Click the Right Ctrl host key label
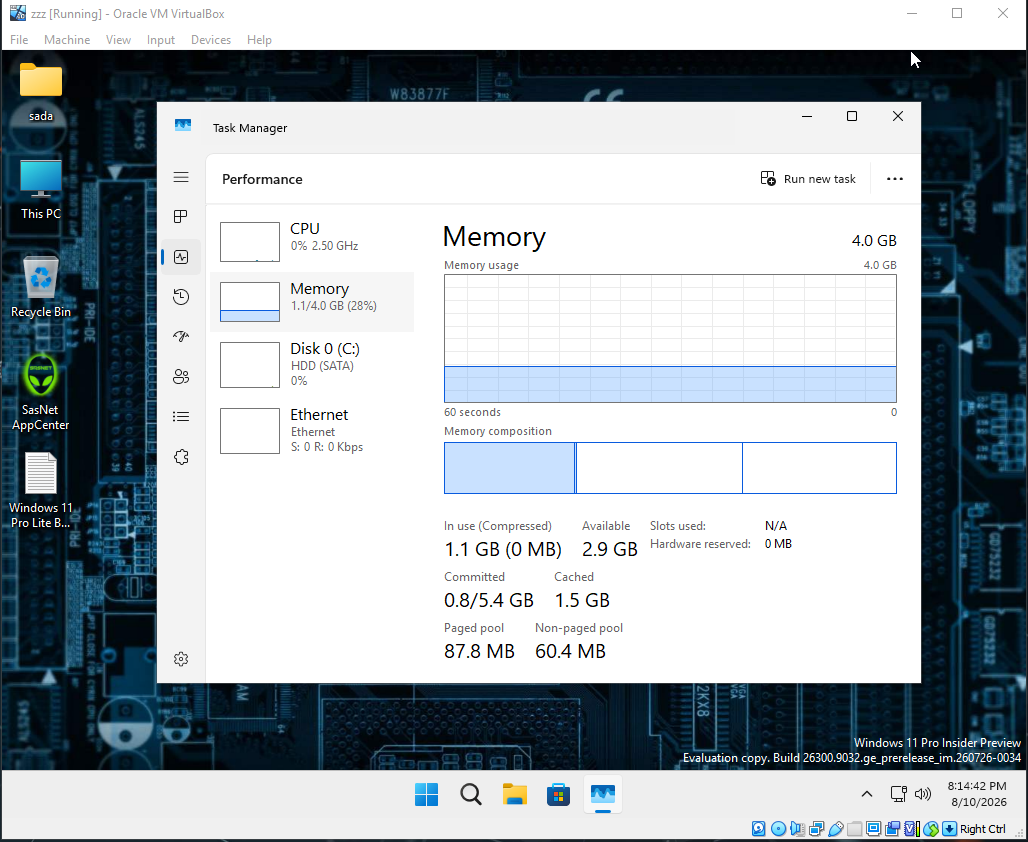1028x842 pixels. click(983, 829)
